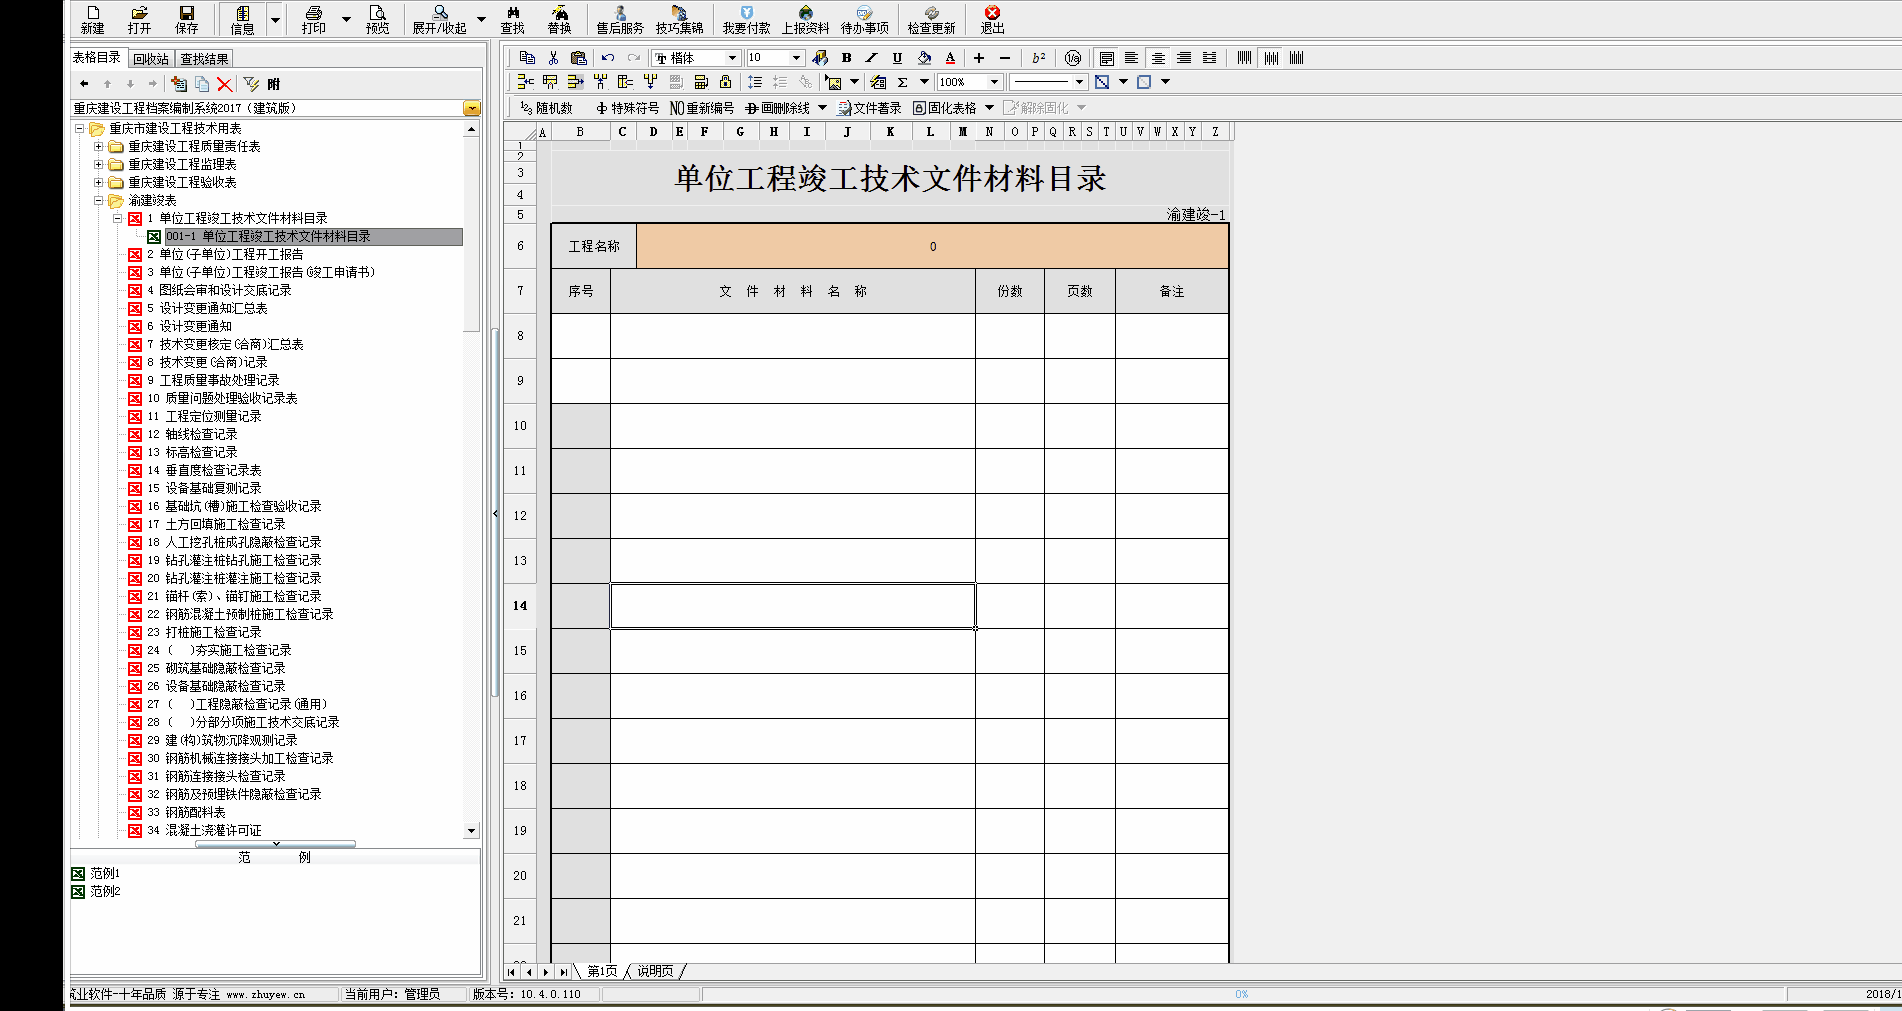Toggle center text alignment

coord(1158,58)
